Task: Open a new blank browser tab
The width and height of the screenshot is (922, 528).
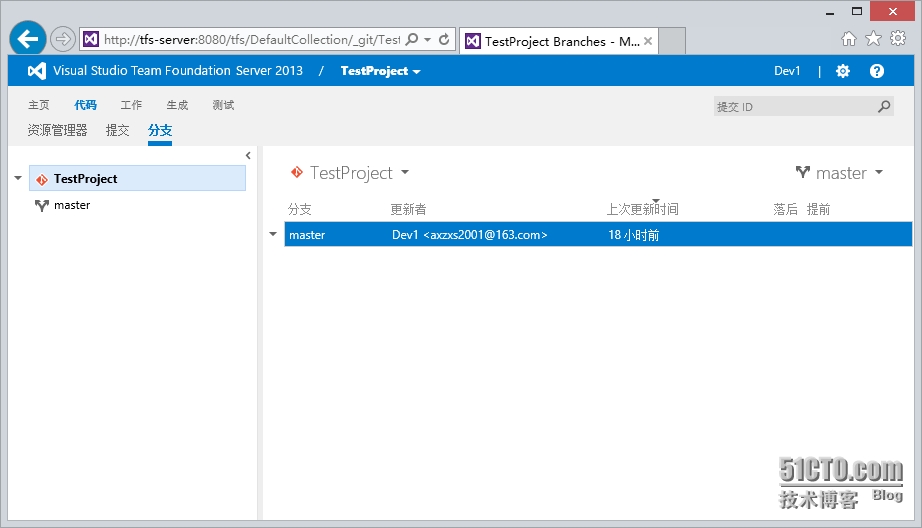Action: (672, 41)
